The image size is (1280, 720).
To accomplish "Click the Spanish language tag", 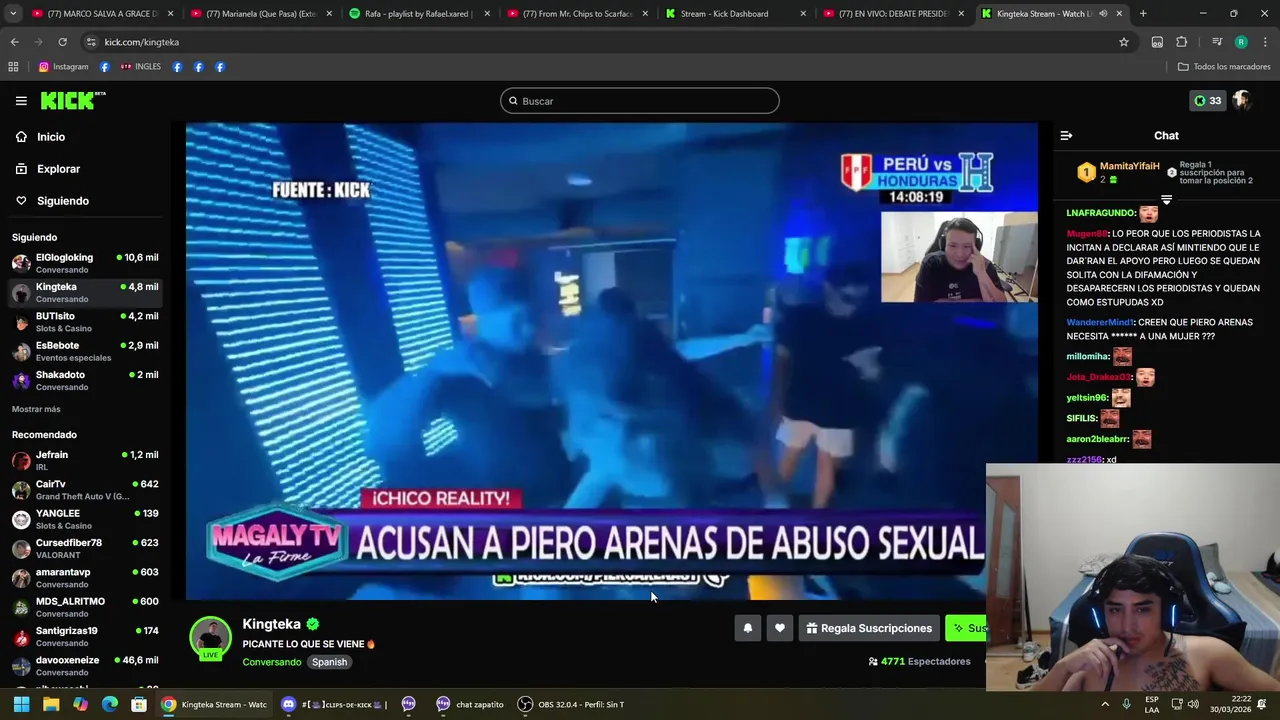I will 329,662.
